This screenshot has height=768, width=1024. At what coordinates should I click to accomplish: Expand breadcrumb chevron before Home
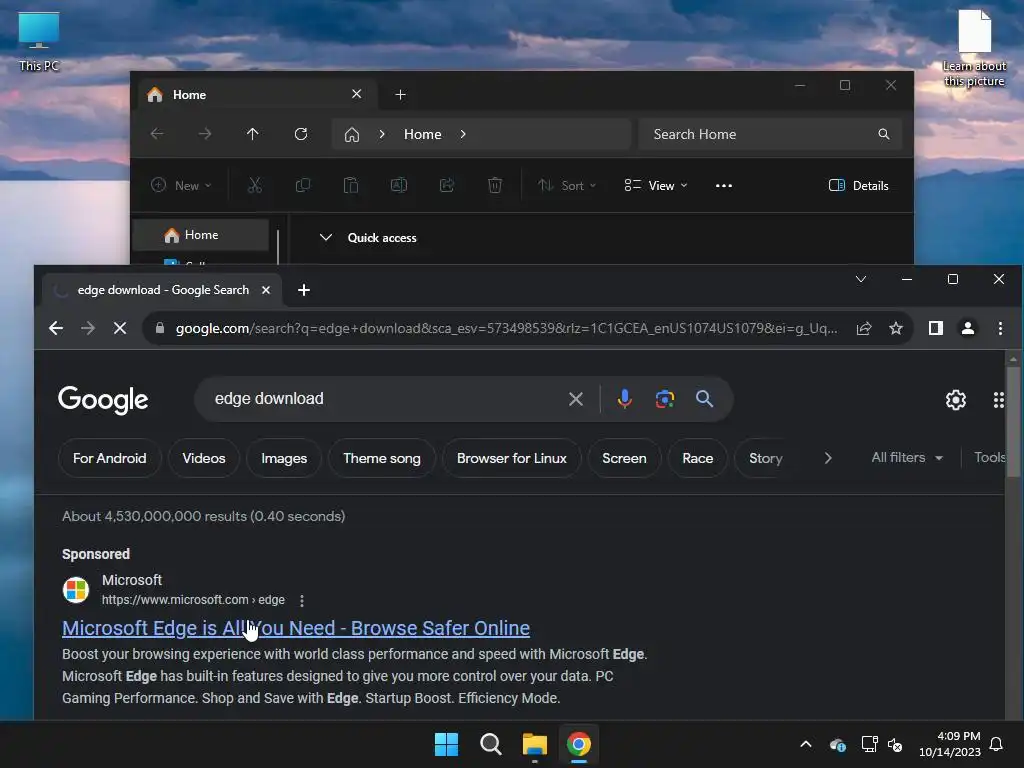[382, 134]
